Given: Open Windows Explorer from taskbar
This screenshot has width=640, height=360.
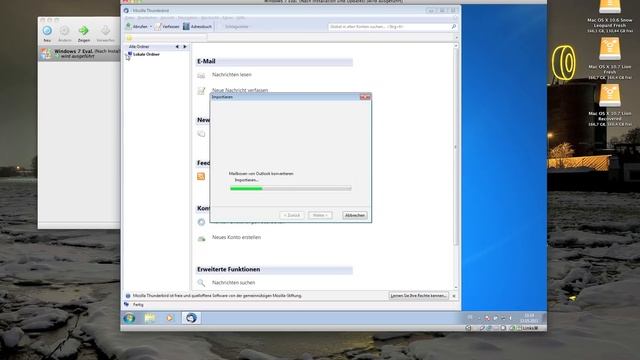Looking at the screenshot, I should tap(149, 318).
